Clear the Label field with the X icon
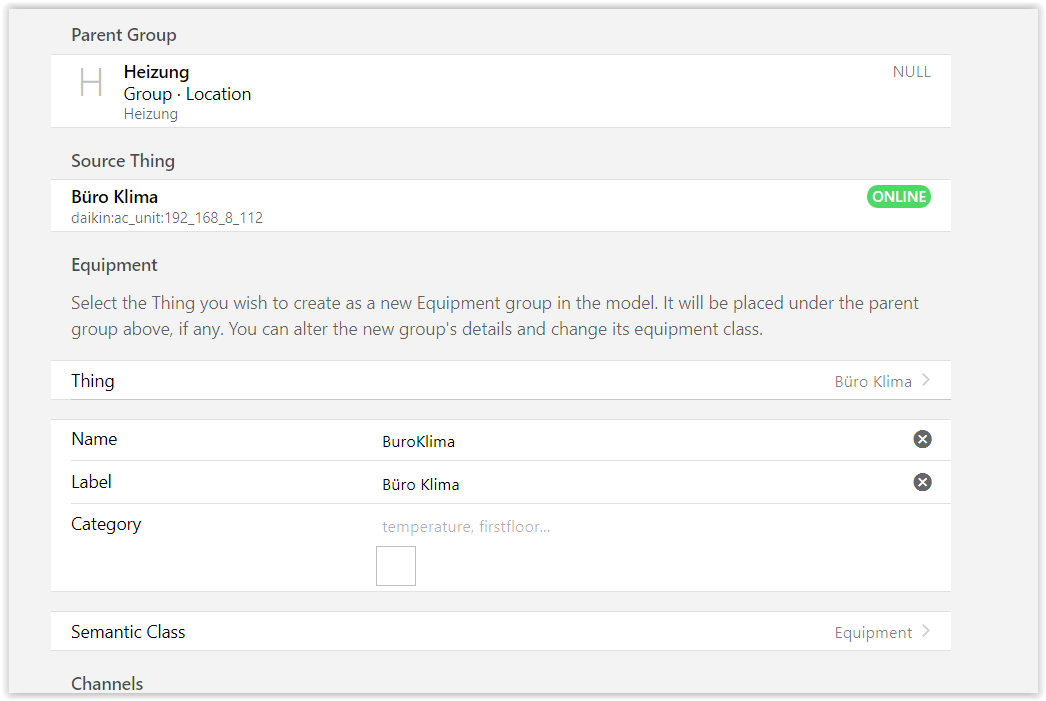 922,482
